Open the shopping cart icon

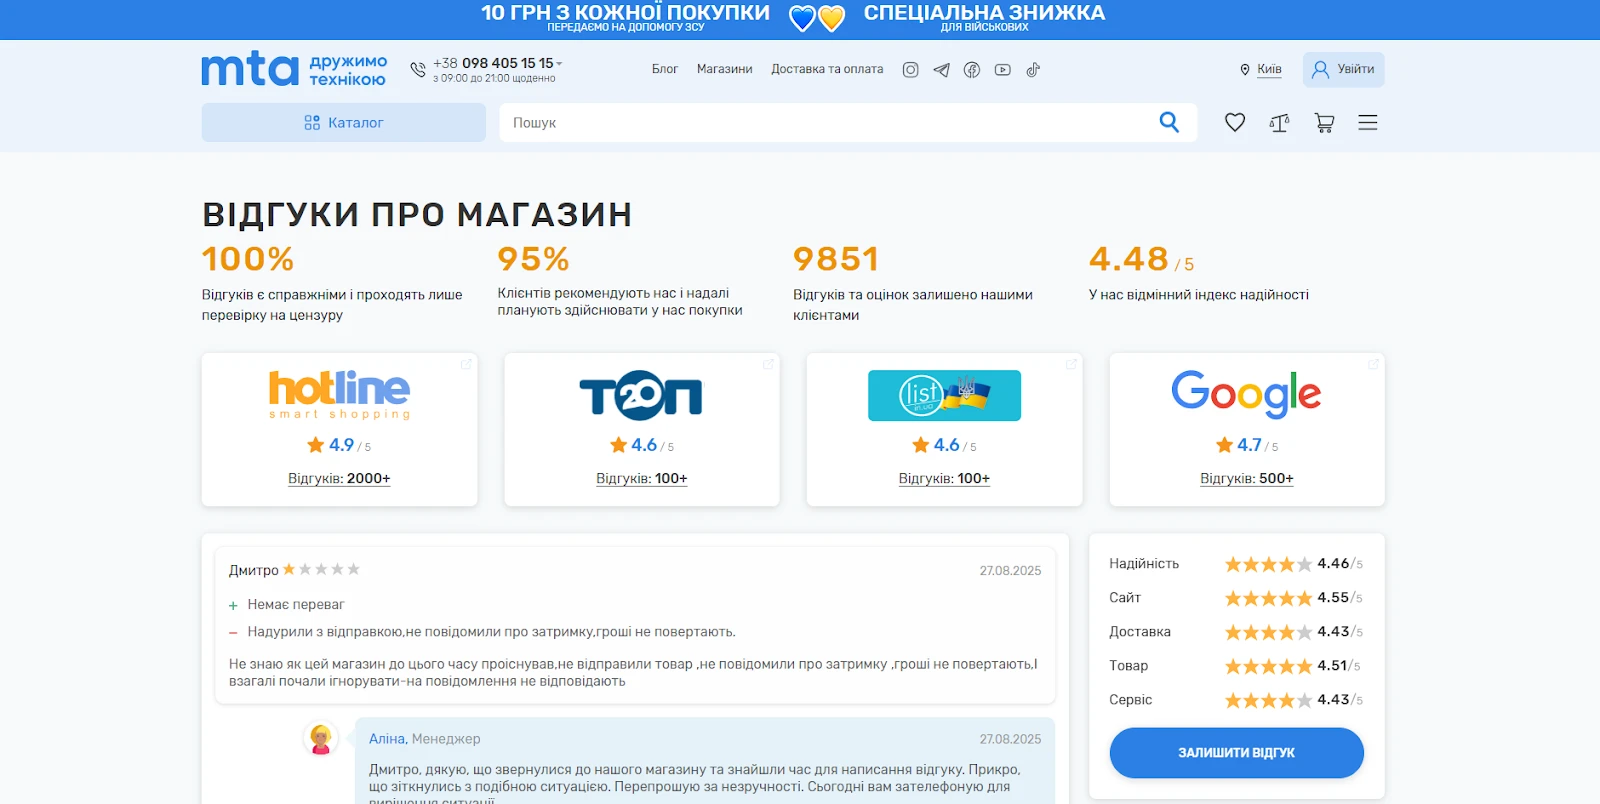pyautogui.click(x=1324, y=123)
